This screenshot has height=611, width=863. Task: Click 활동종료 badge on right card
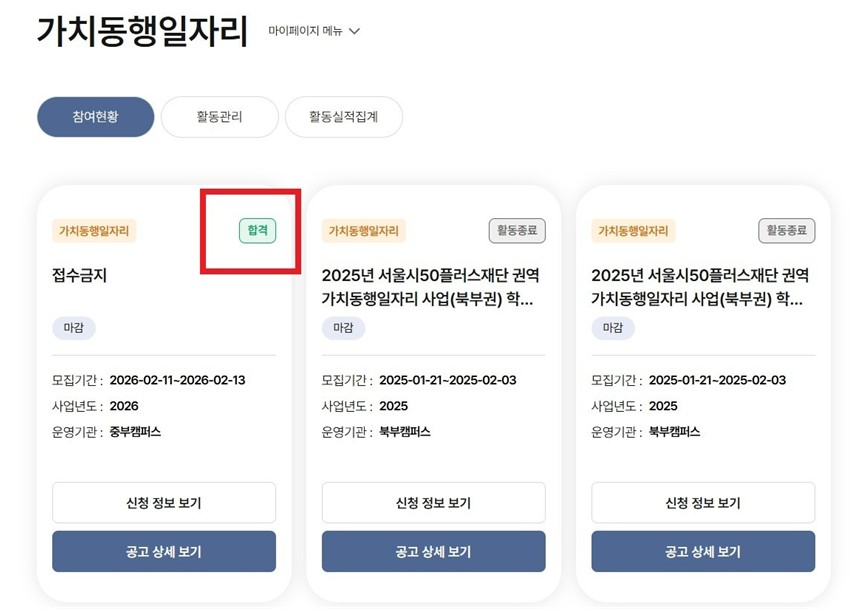[786, 231]
